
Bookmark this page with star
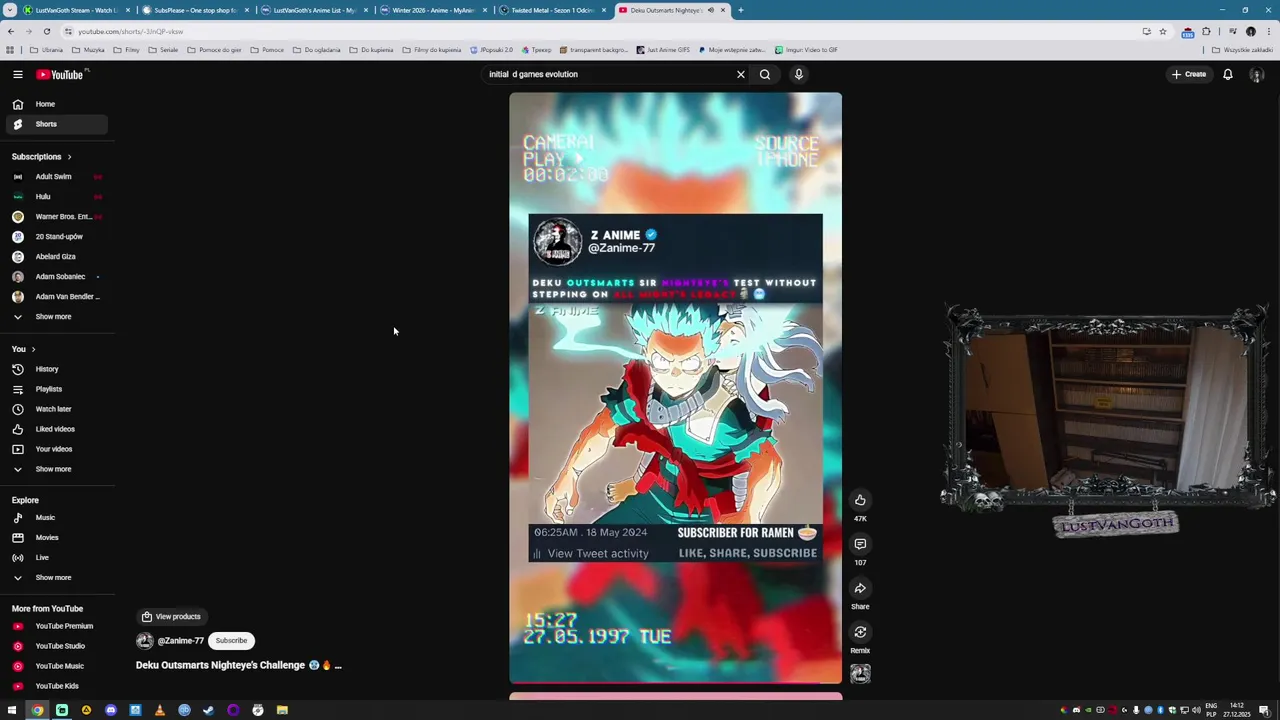1163,32
